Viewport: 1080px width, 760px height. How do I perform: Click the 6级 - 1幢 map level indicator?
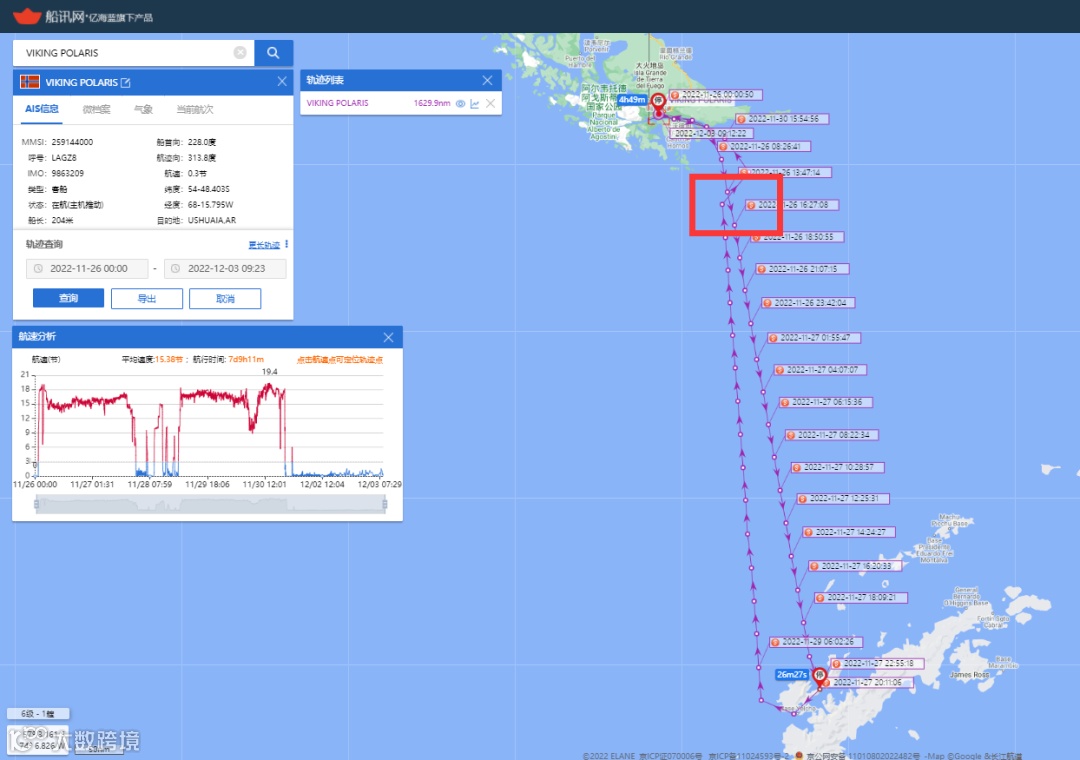[x=38, y=714]
